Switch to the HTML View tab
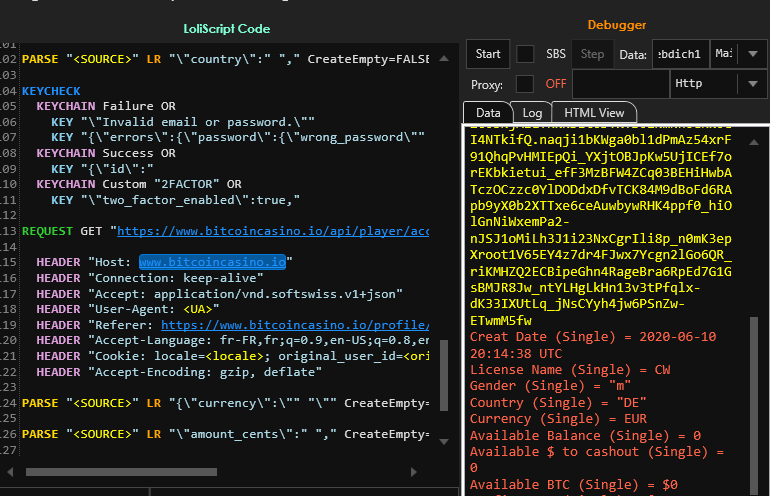The width and height of the screenshot is (770, 496). pos(594,113)
